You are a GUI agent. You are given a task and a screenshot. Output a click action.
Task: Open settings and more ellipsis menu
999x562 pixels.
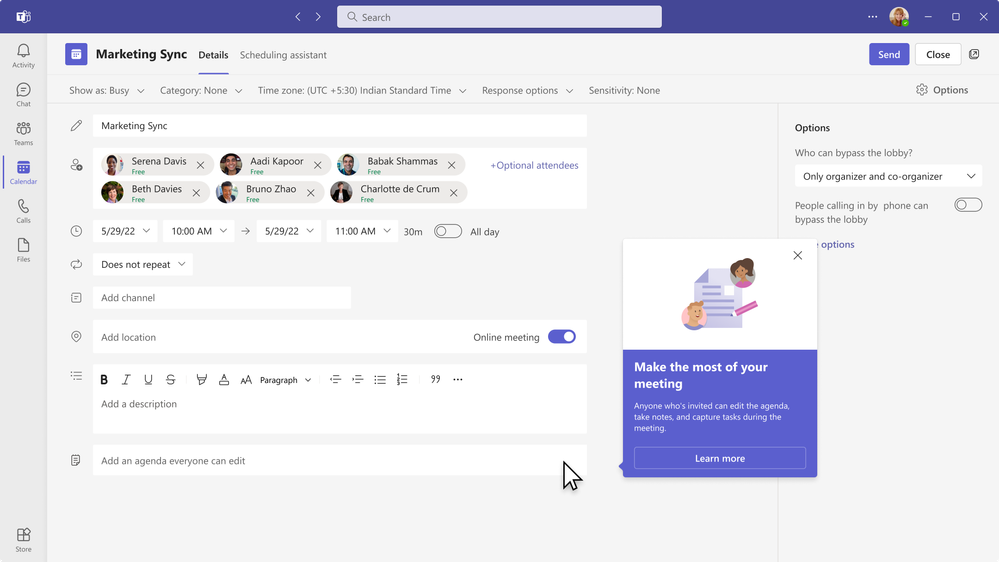[872, 17]
